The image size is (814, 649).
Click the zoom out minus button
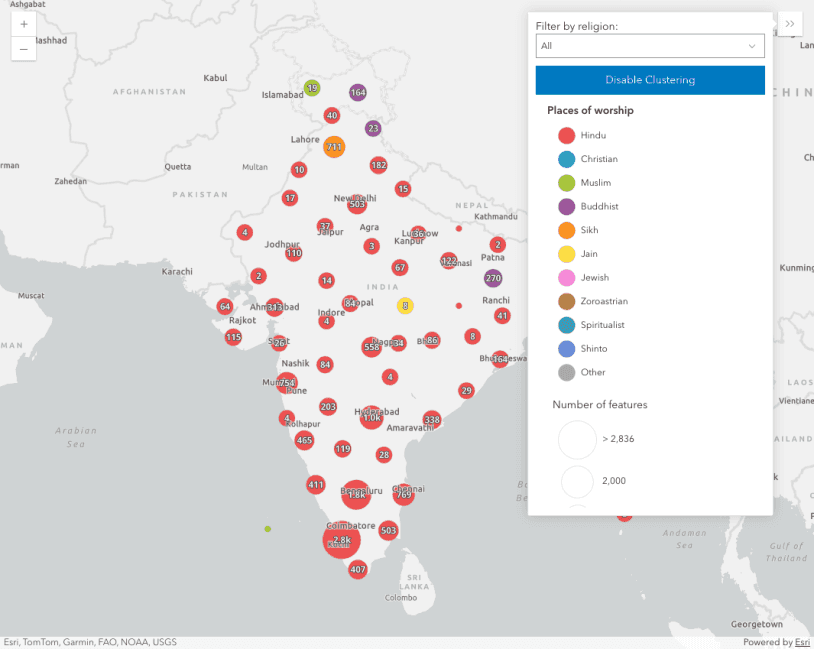(x=24, y=48)
